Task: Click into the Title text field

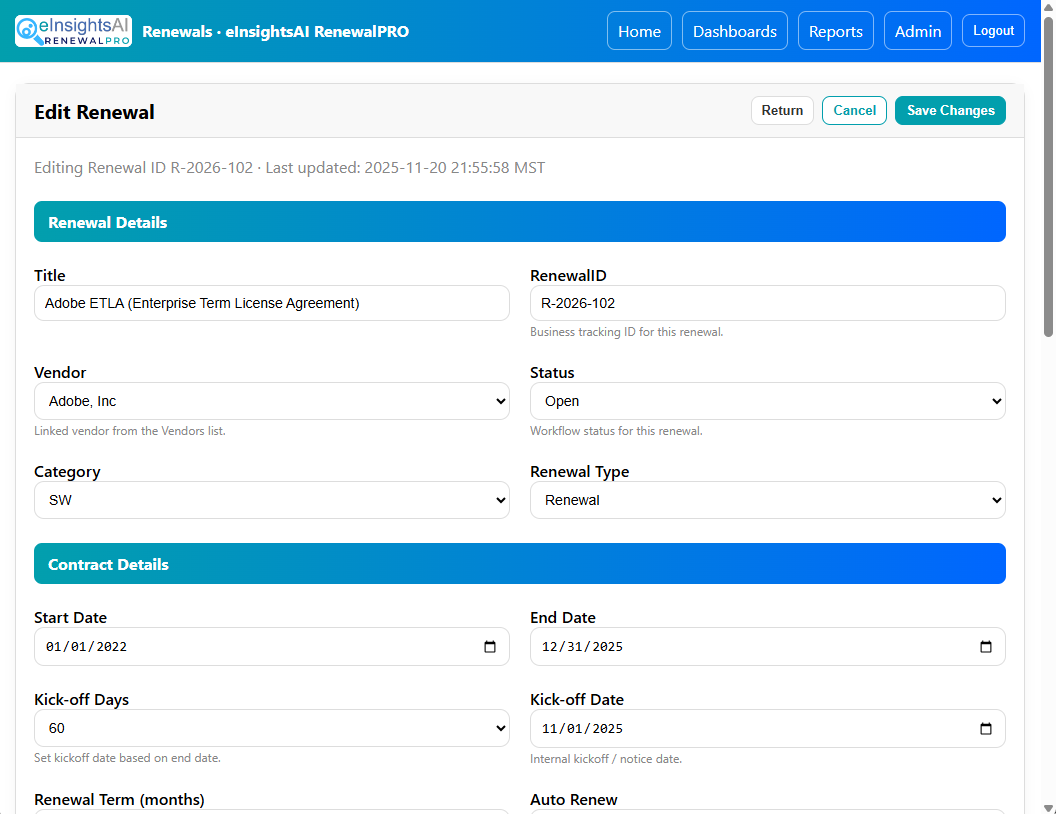Action: click(271, 303)
